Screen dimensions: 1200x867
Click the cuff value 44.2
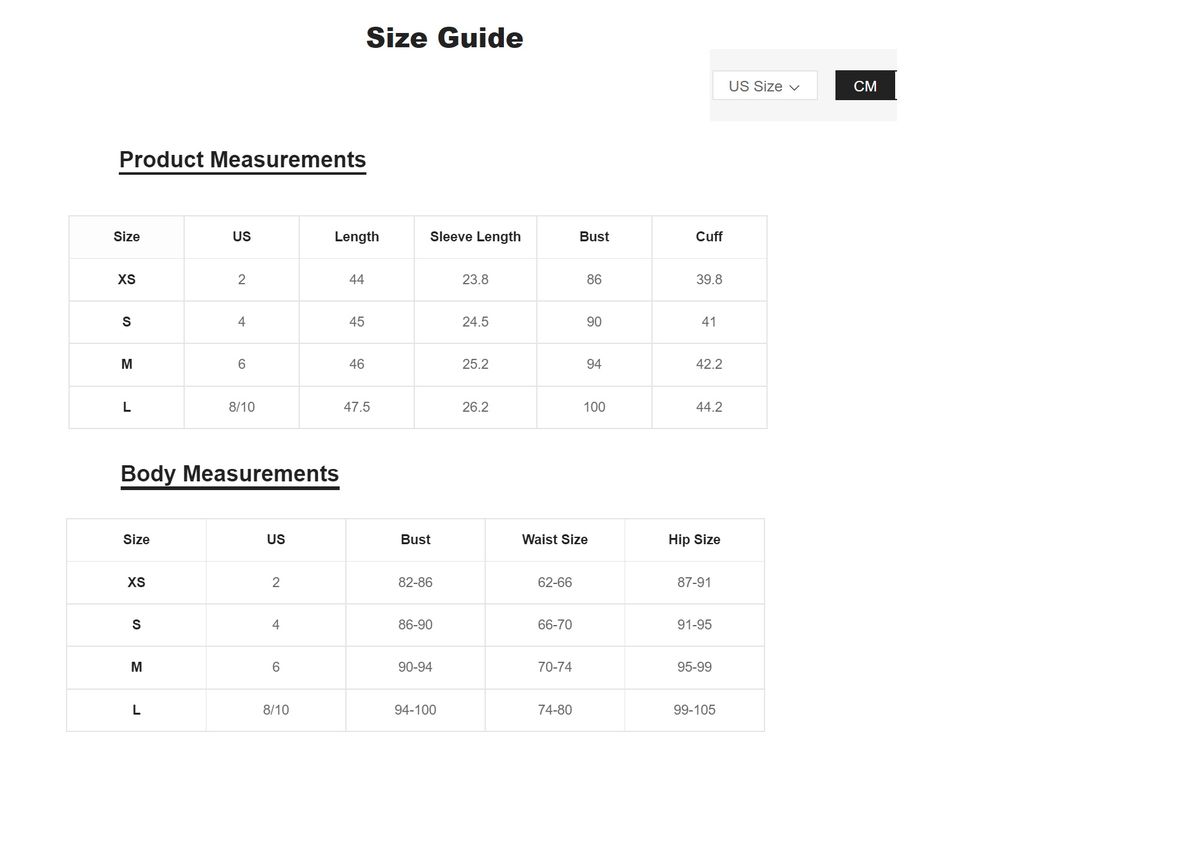(709, 407)
